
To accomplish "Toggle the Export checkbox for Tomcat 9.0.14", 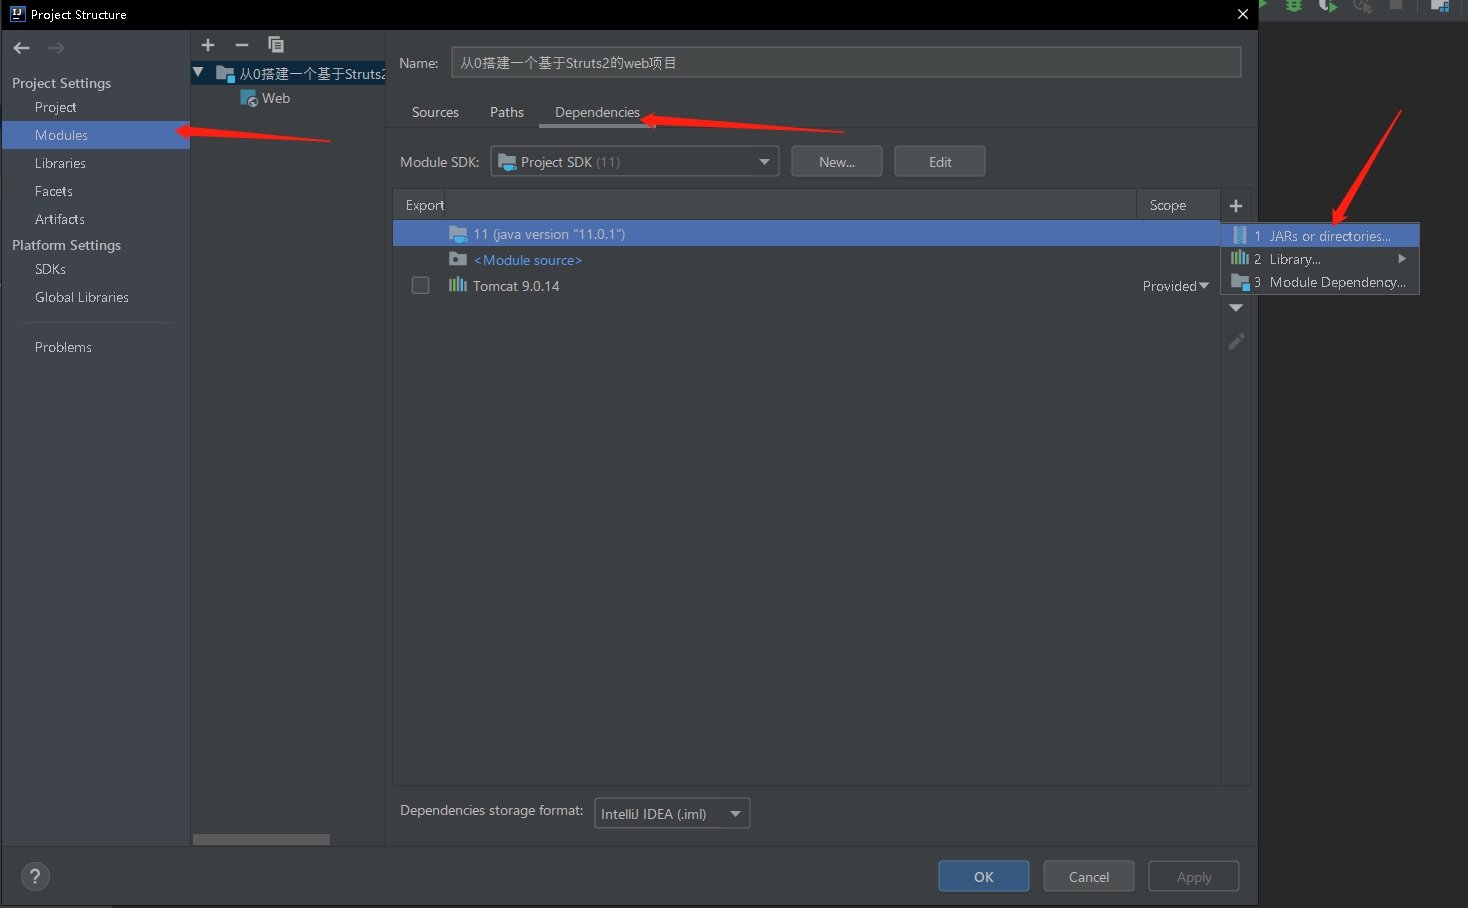I will tap(421, 286).
